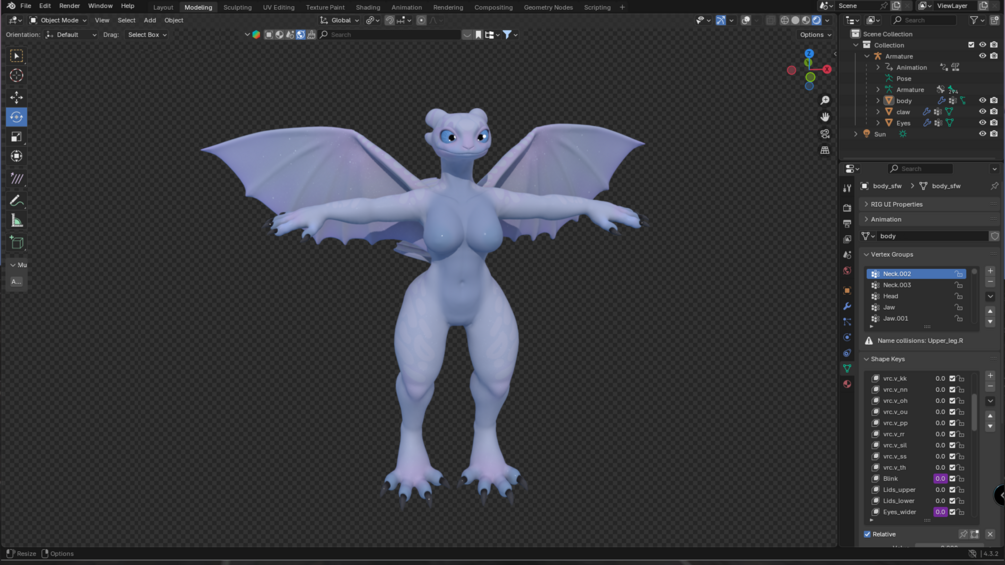
Task: Click the Eyes_wider shape key value field
Action: [940, 512]
